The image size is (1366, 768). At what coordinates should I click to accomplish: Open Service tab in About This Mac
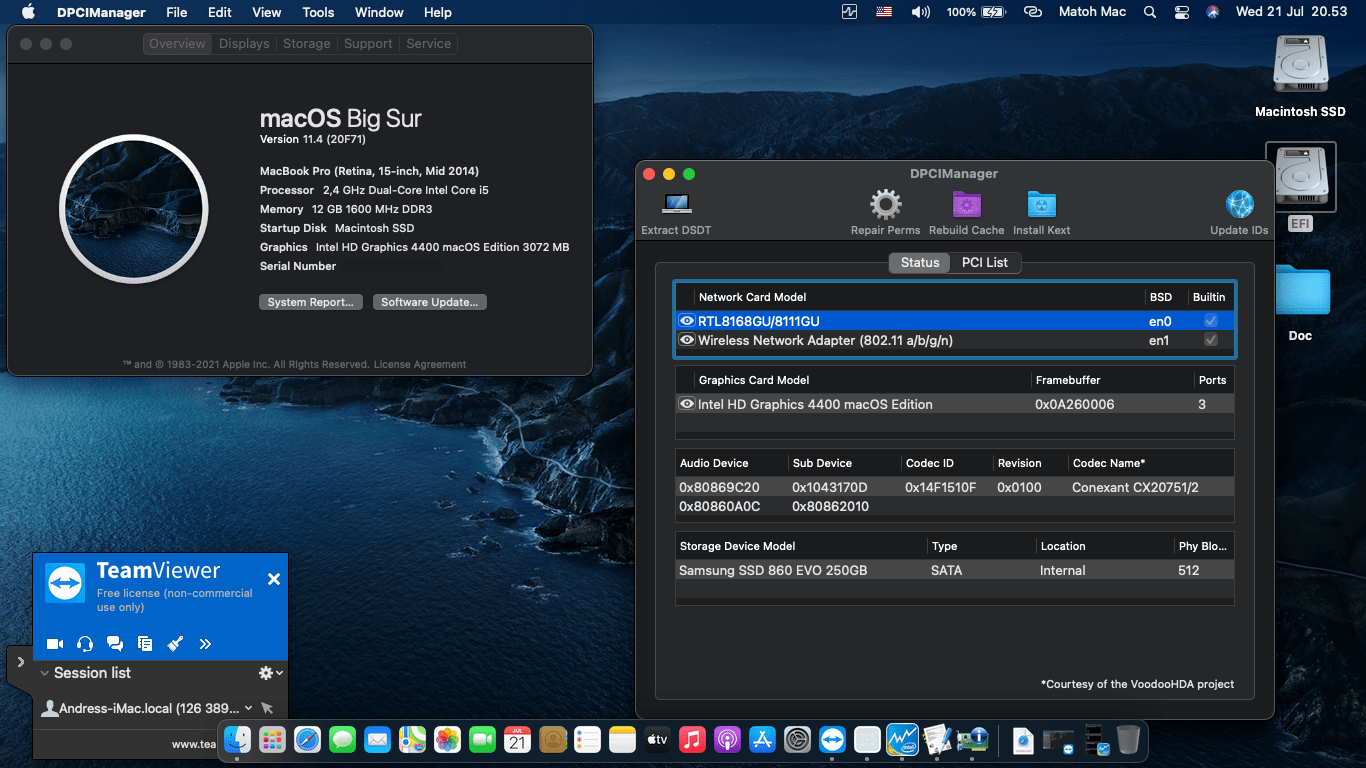tap(429, 44)
